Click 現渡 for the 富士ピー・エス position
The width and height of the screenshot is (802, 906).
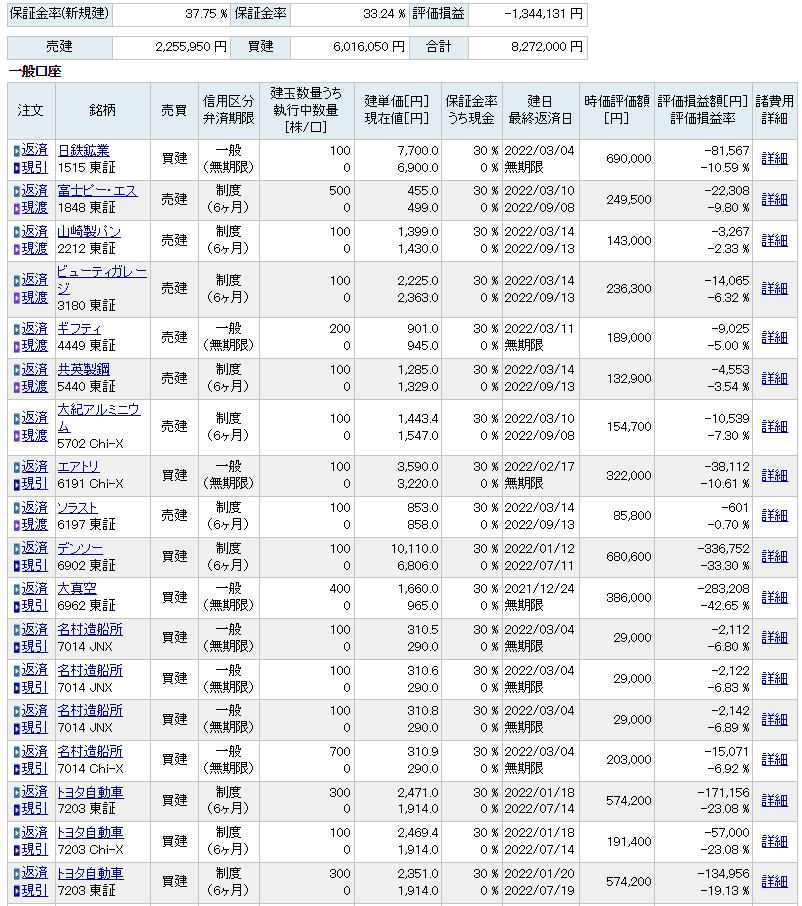[x=35, y=208]
